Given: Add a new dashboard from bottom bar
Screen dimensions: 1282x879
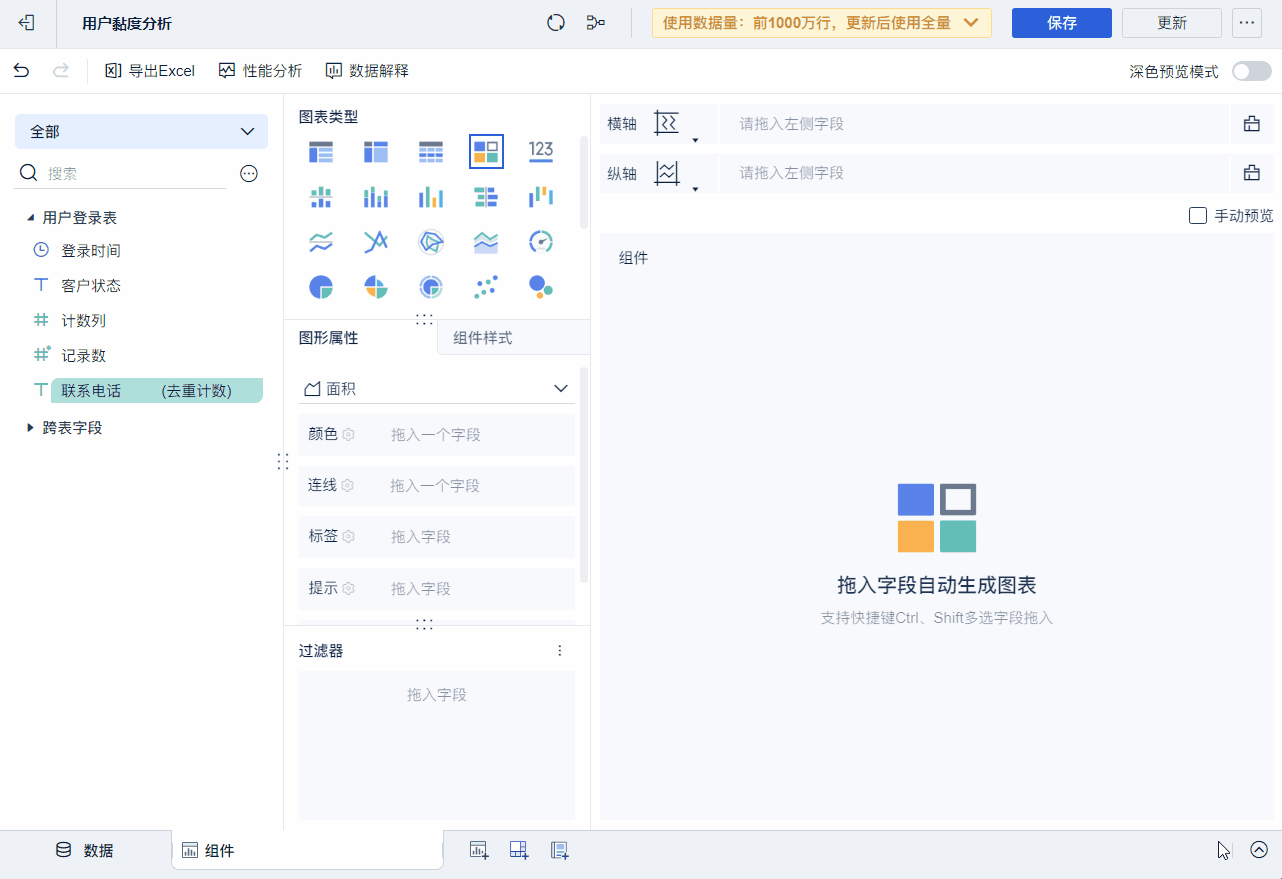Looking at the screenshot, I should click(519, 850).
